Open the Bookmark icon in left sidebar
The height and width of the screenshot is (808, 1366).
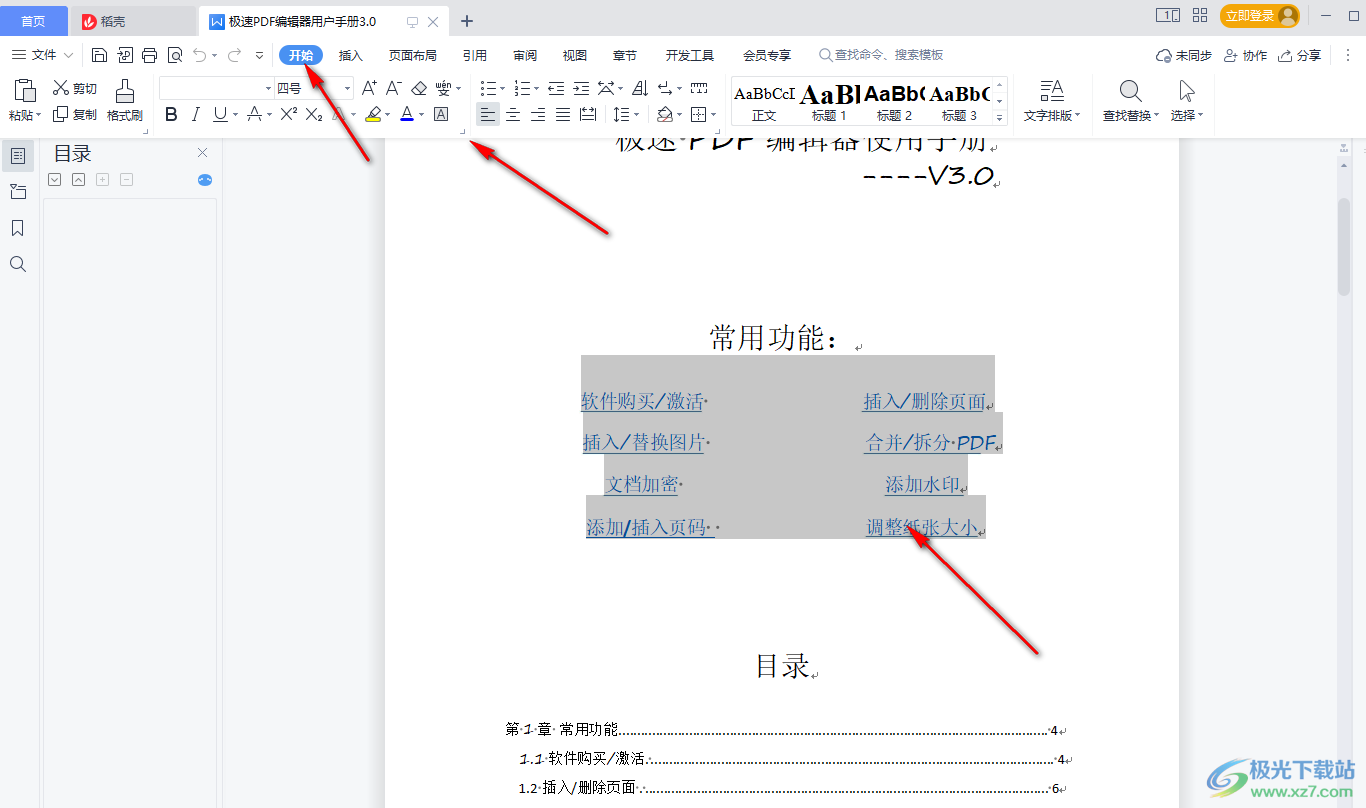click(x=17, y=228)
